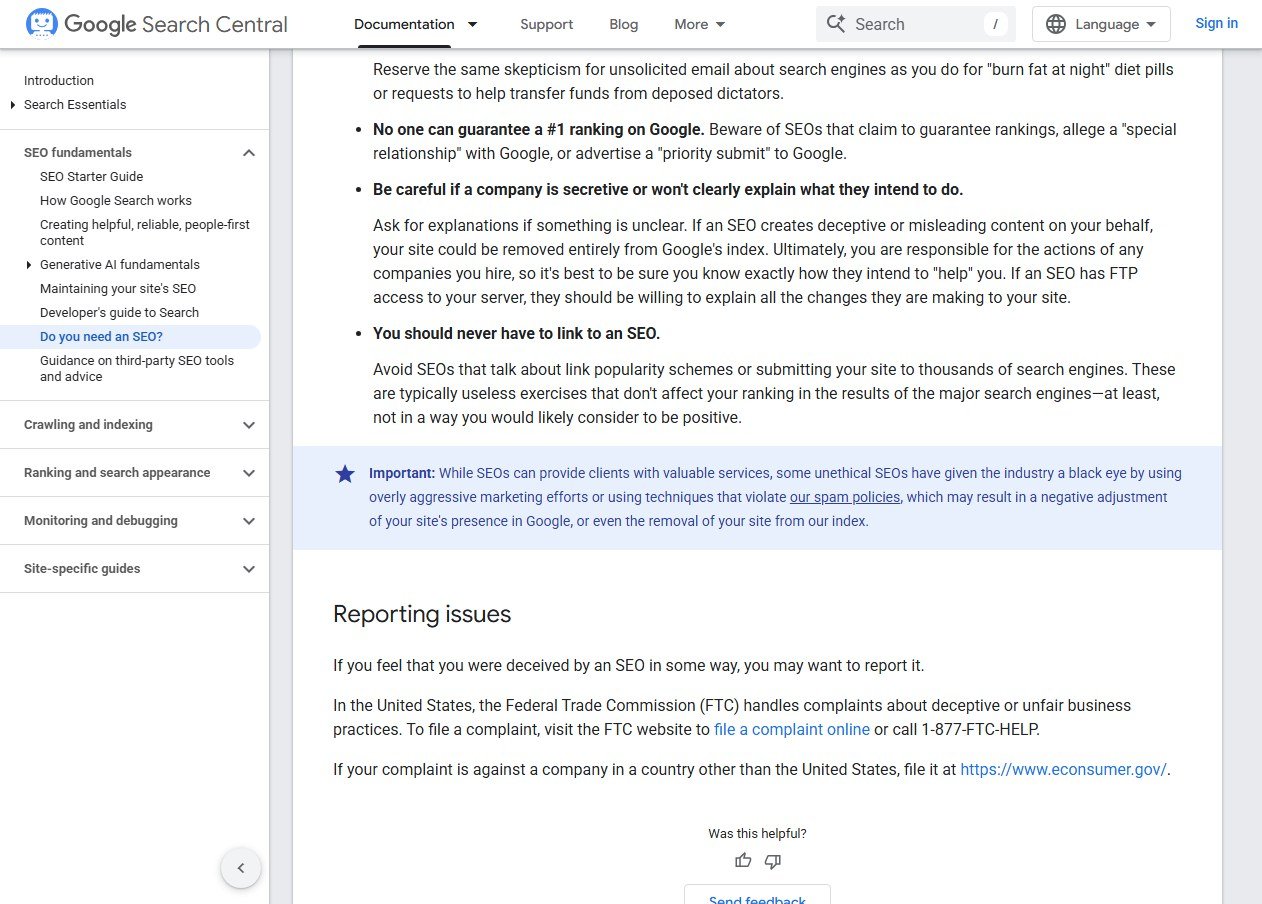The width and height of the screenshot is (1262, 904).
Task: Open SEO Starter Guide in sidebar
Action: click(x=91, y=176)
